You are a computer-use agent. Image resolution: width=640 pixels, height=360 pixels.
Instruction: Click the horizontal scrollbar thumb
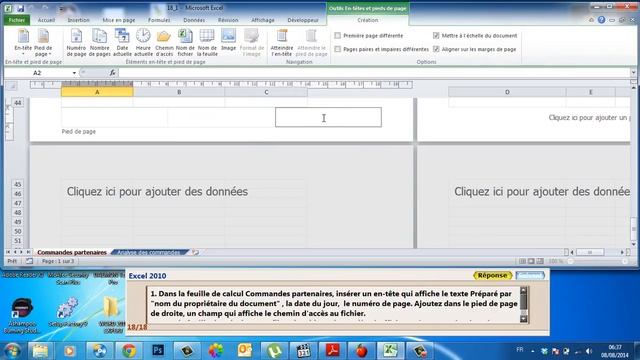[x=589, y=253]
